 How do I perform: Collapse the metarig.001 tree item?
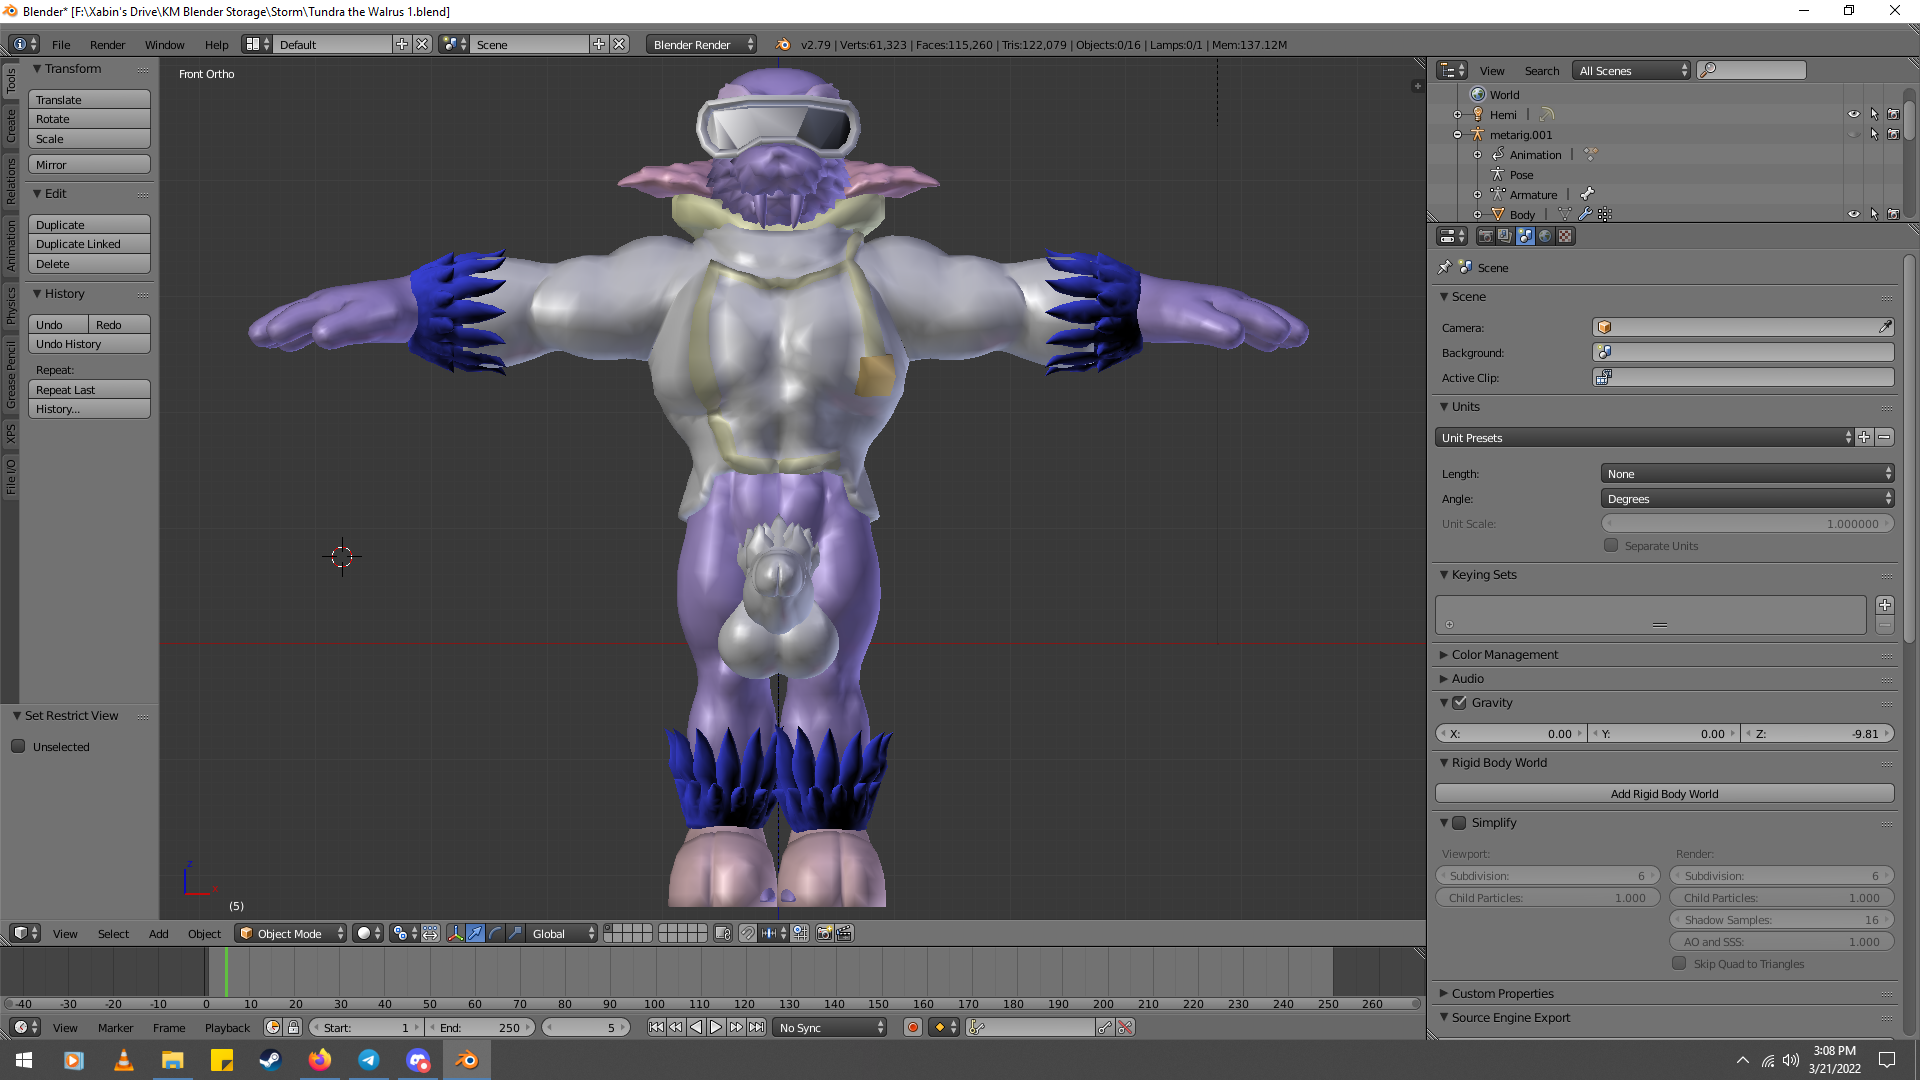click(x=1457, y=134)
